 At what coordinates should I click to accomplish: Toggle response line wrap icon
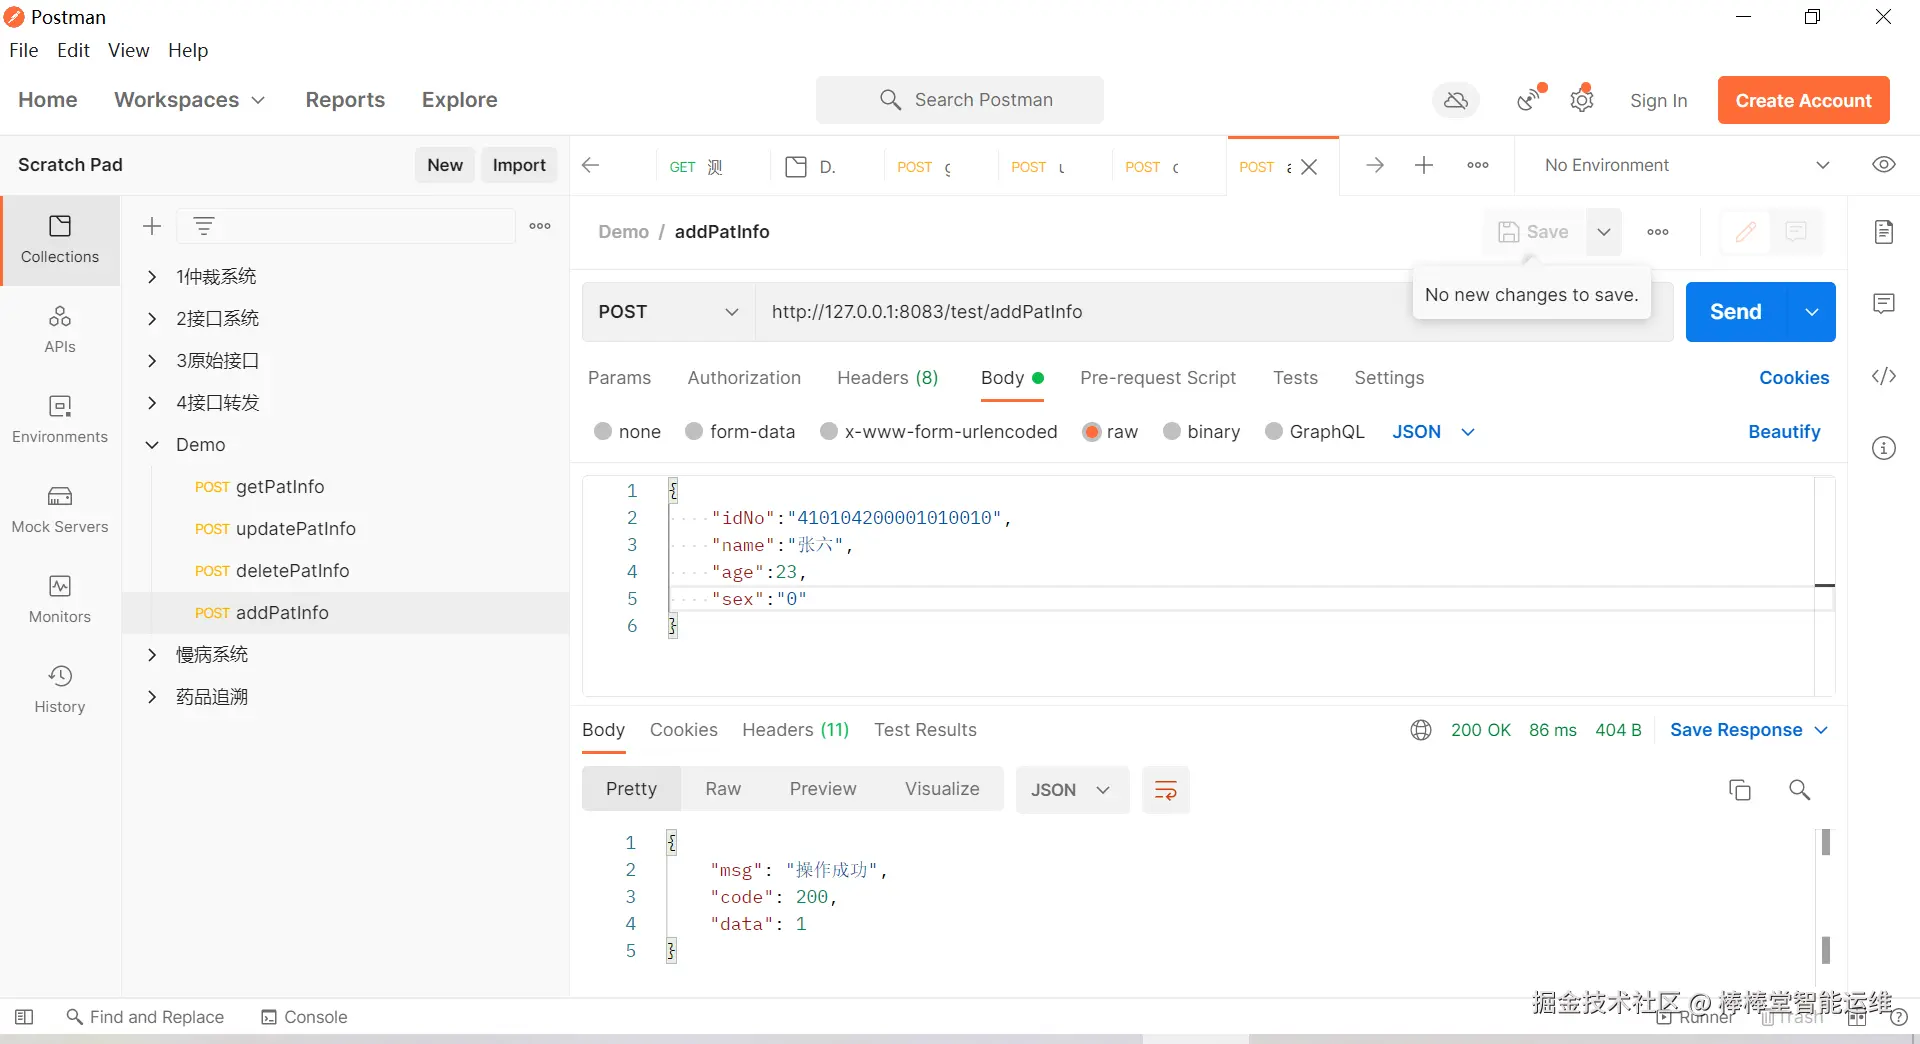pyautogui.click(x=1166, y=790)
